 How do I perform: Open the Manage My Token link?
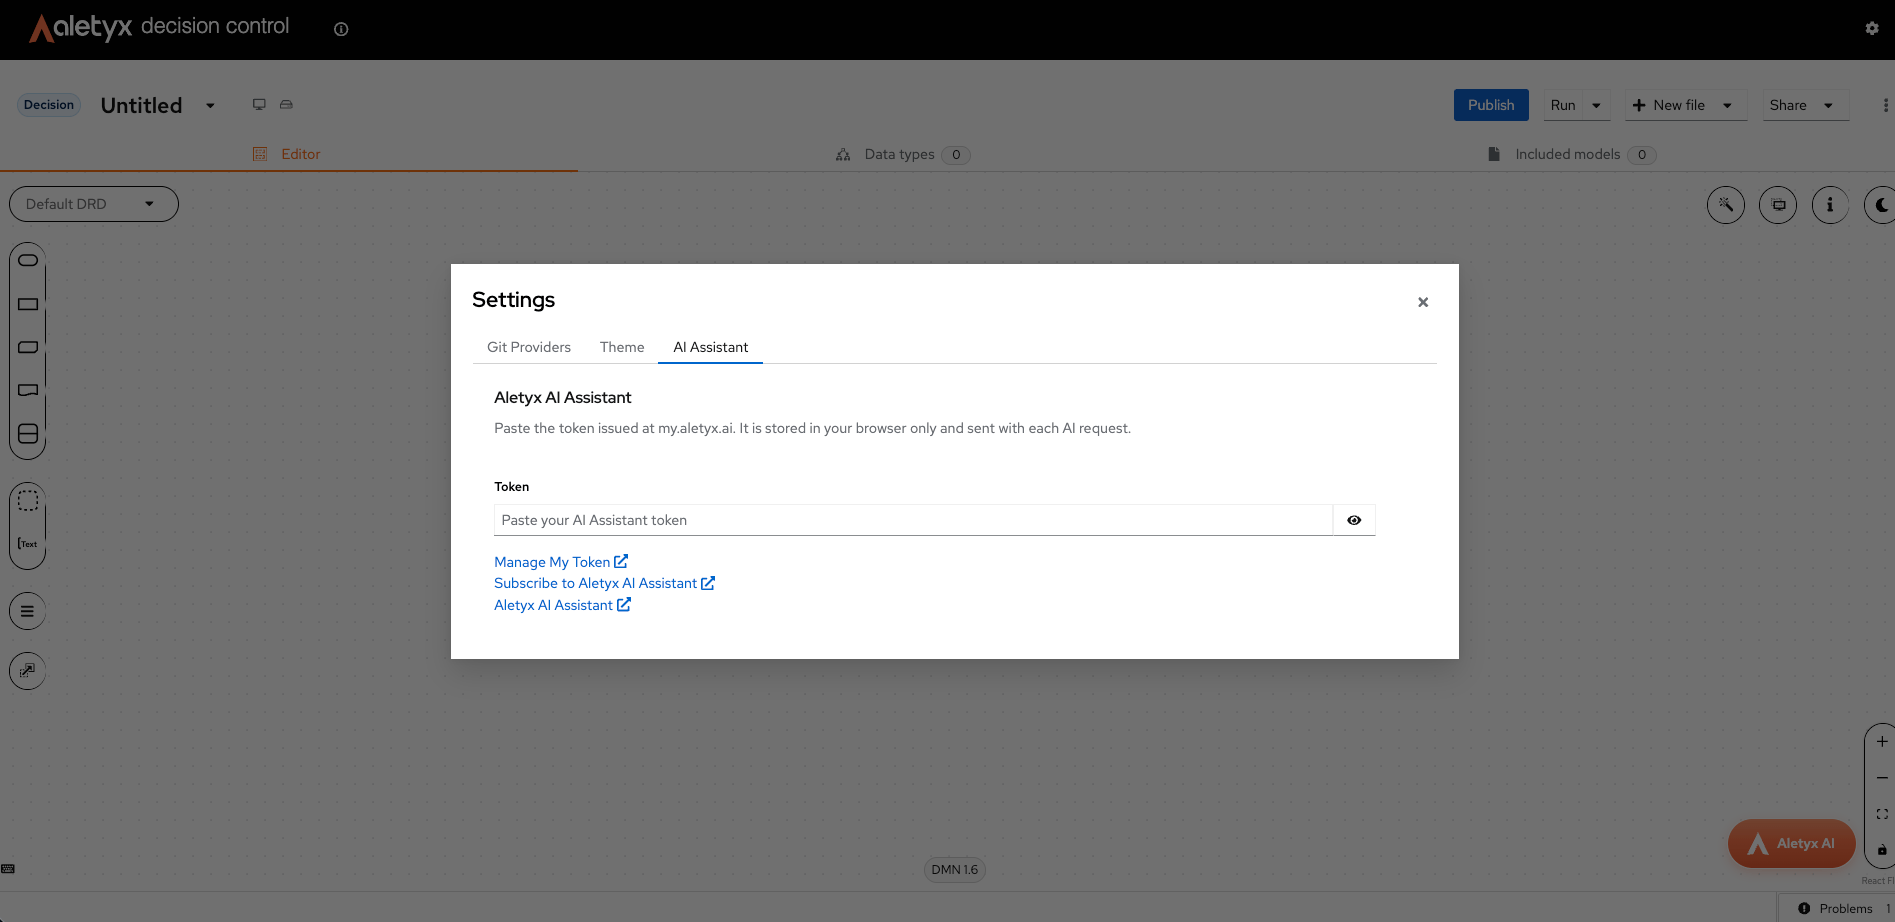(561, 562)
